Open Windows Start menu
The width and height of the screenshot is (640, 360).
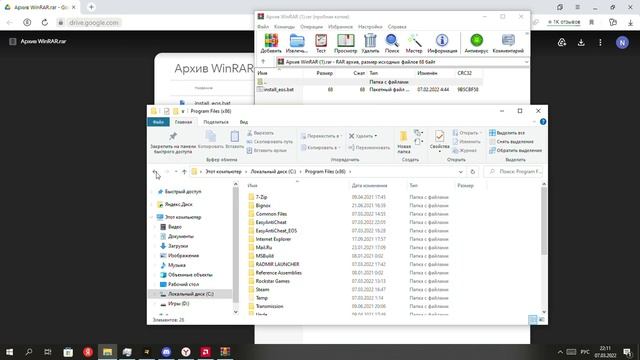[x=9, y=351]
